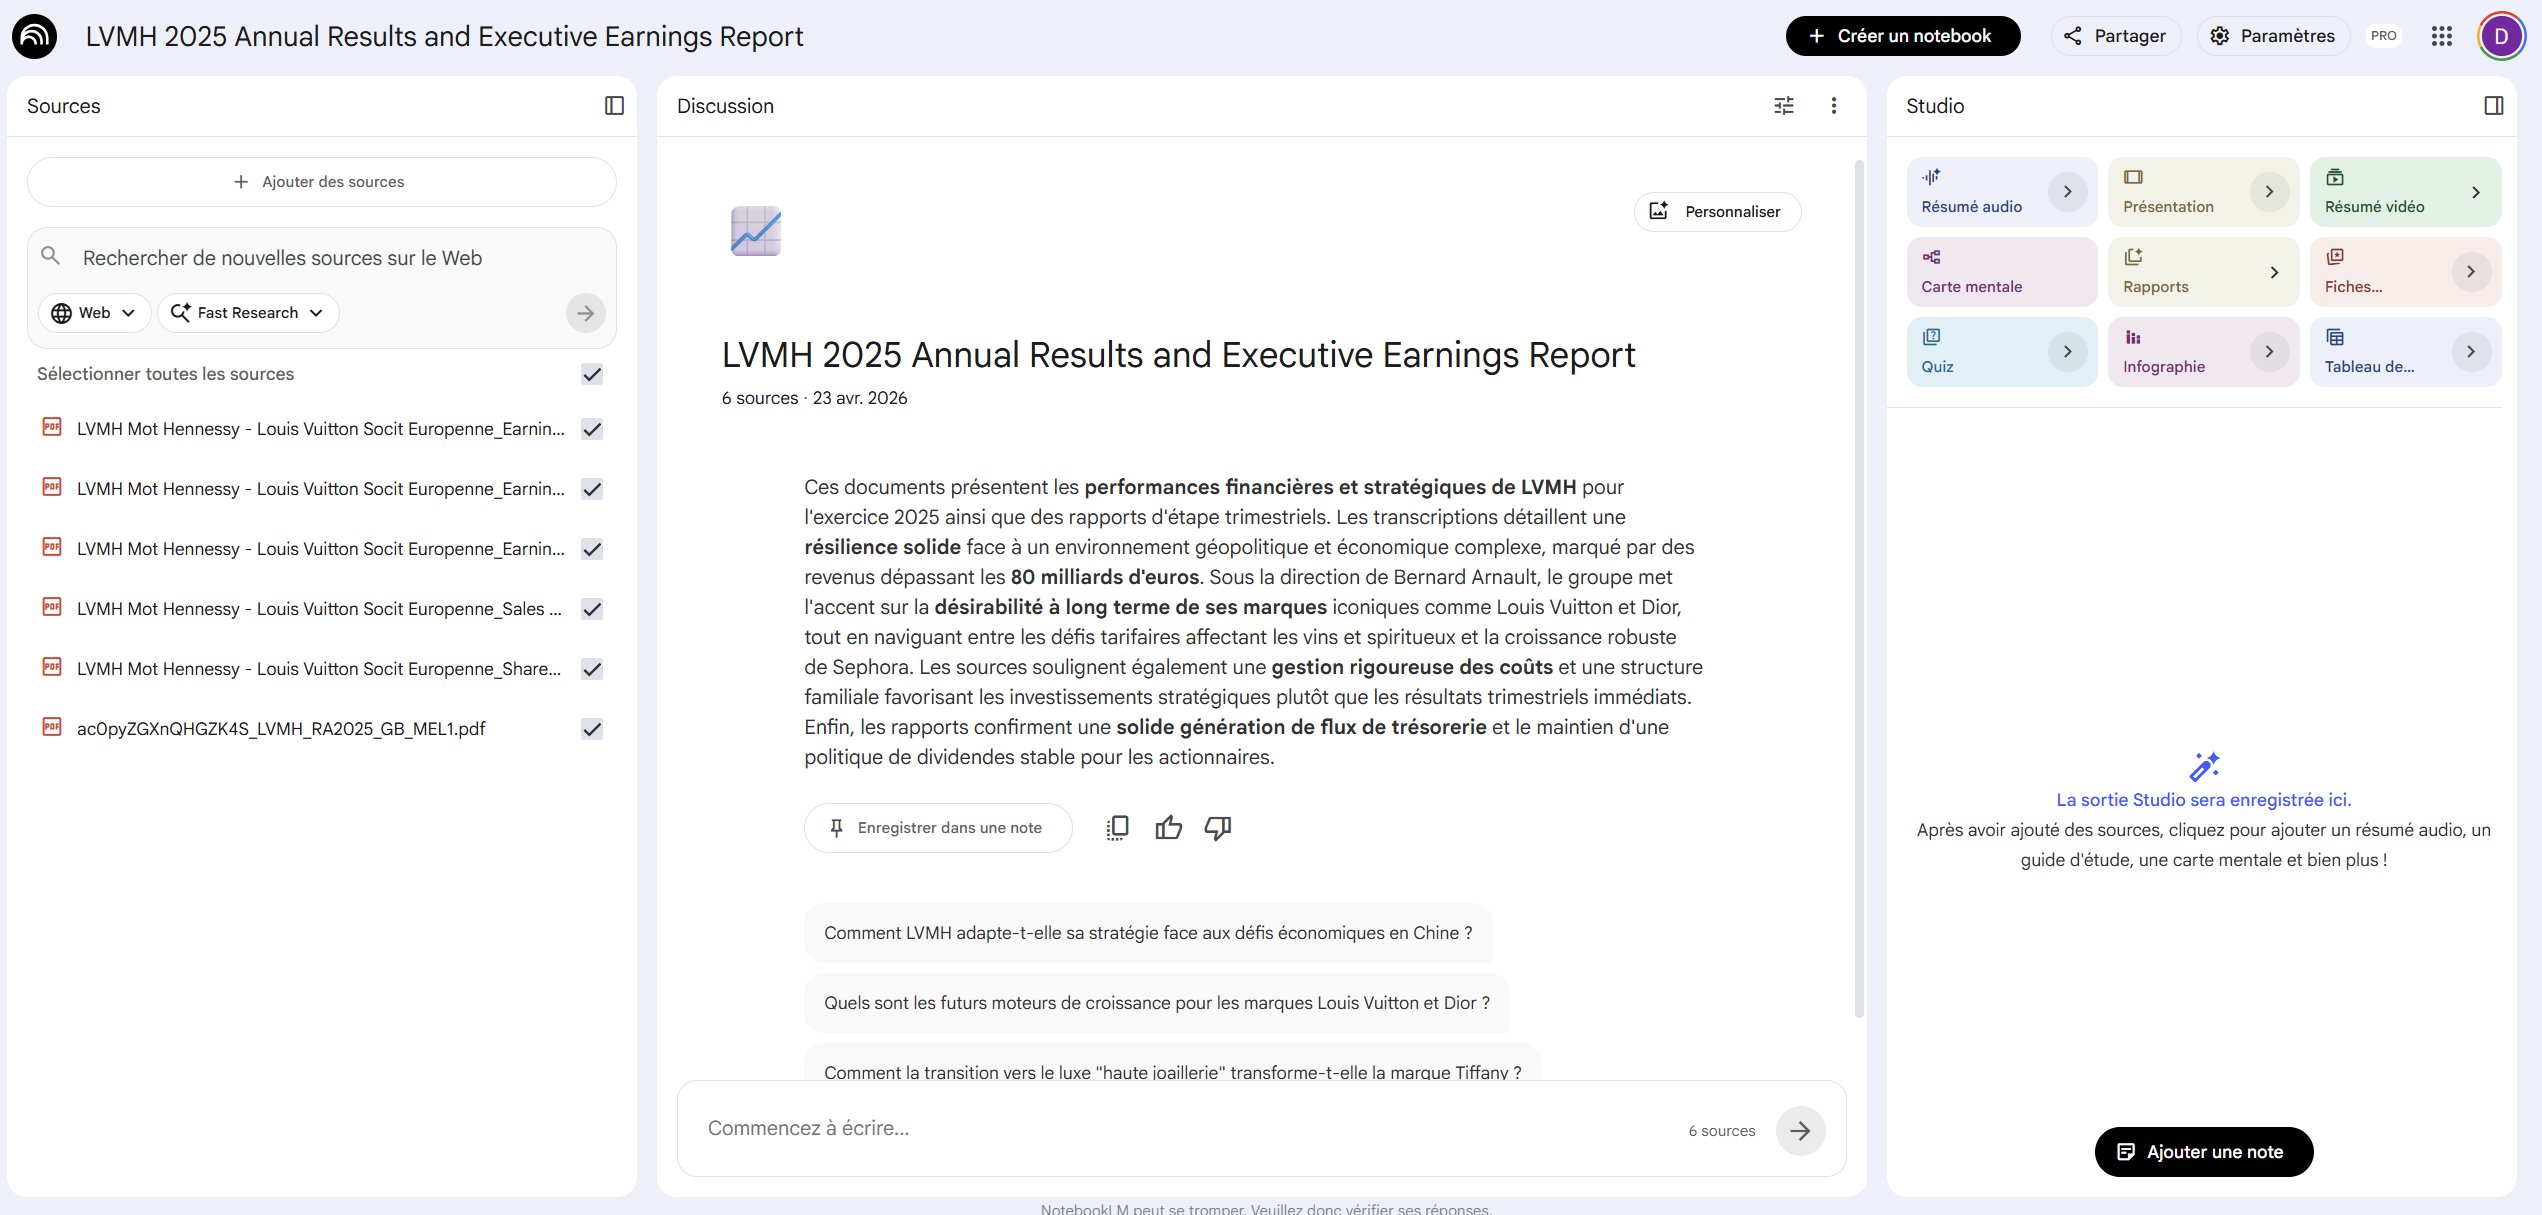Open the Sales PDF source
Image resolution: width=2542 pixels, height=1215 pixels.
(x=319, y=609)
